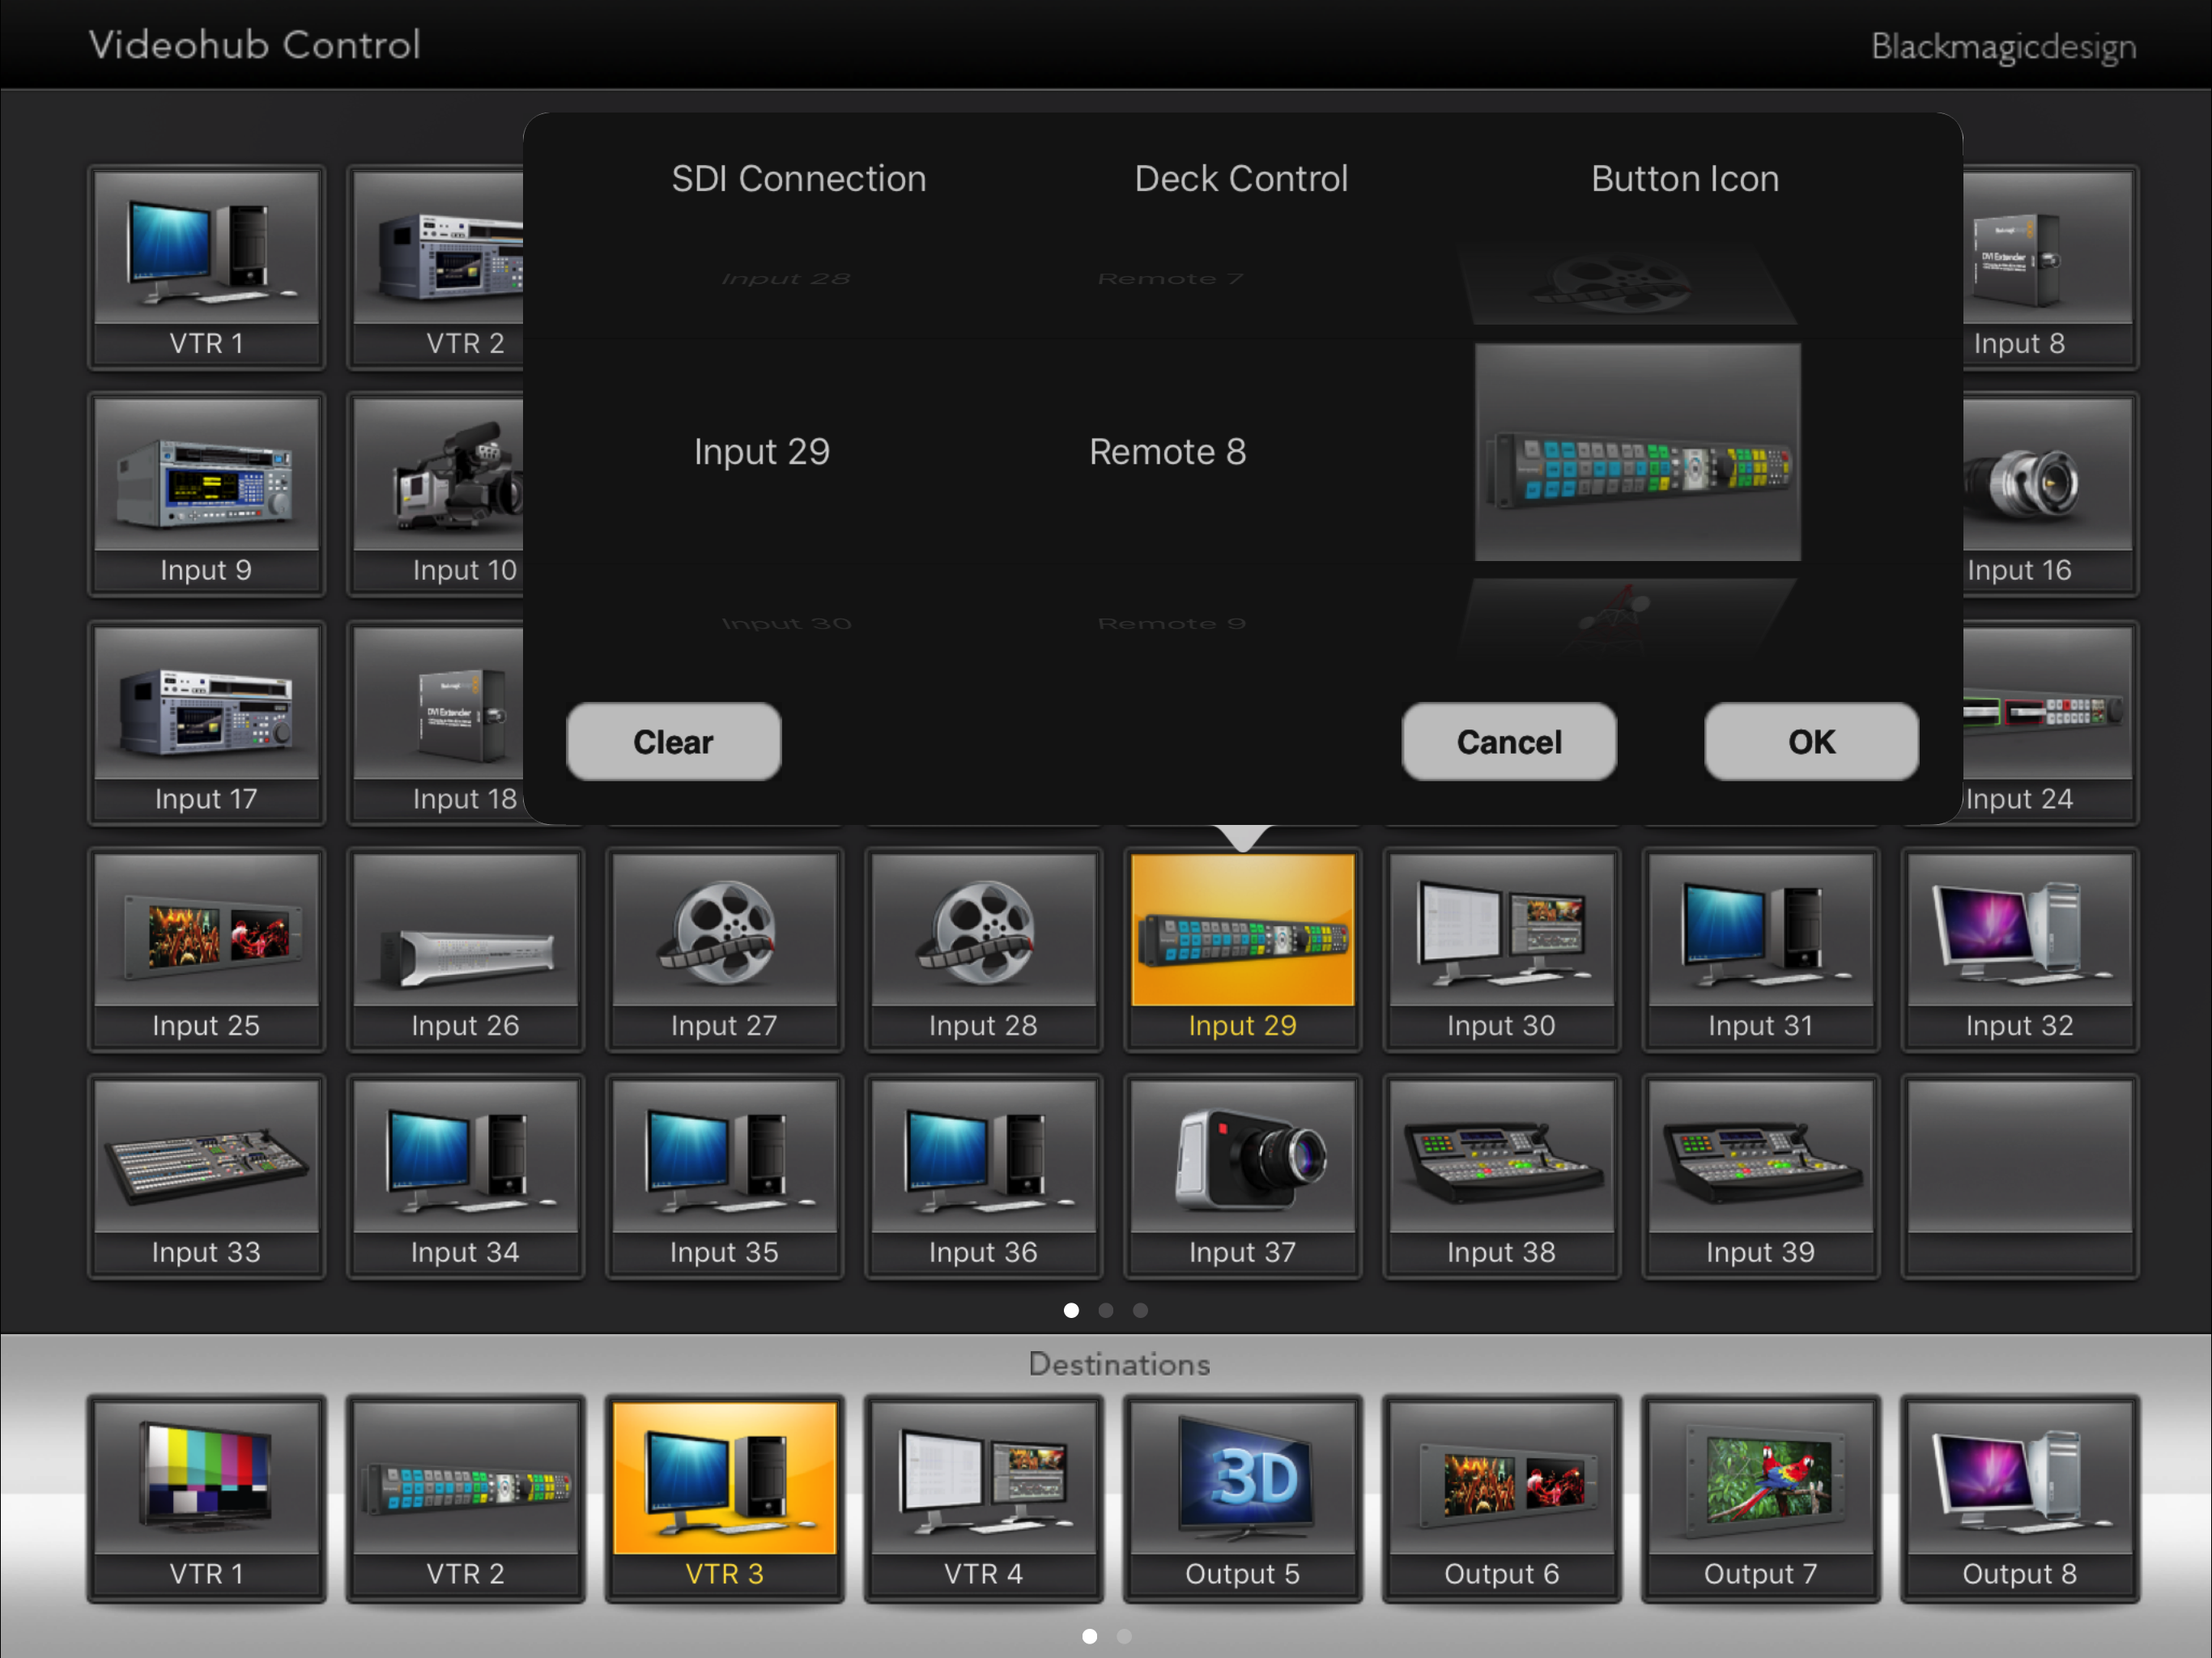Select VTR 1 color bars destination

pos(206,1499)
